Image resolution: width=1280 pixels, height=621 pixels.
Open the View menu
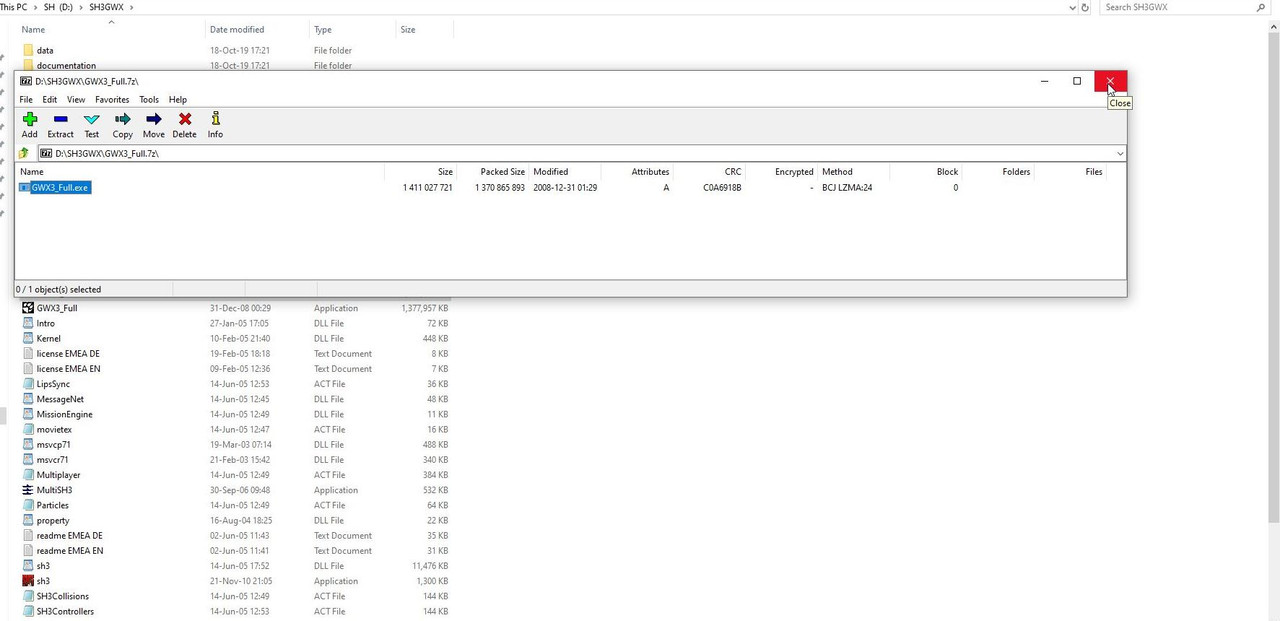[76, 100]
